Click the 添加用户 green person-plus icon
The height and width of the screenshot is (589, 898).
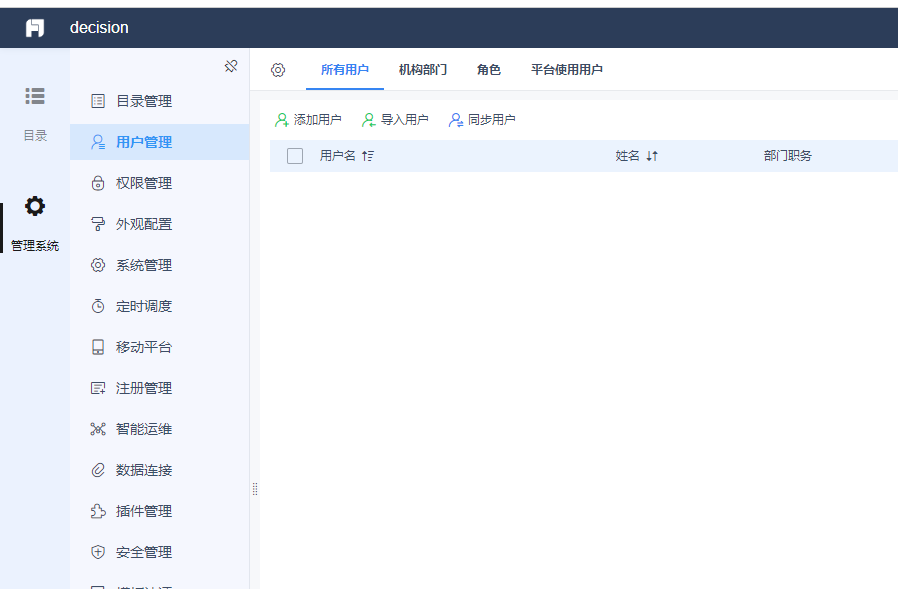(281, 120)
